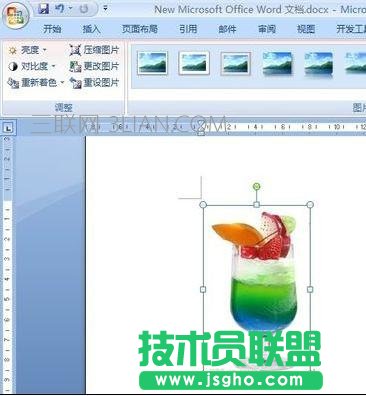Select the first picture style thumbnail

pos(152,62)
